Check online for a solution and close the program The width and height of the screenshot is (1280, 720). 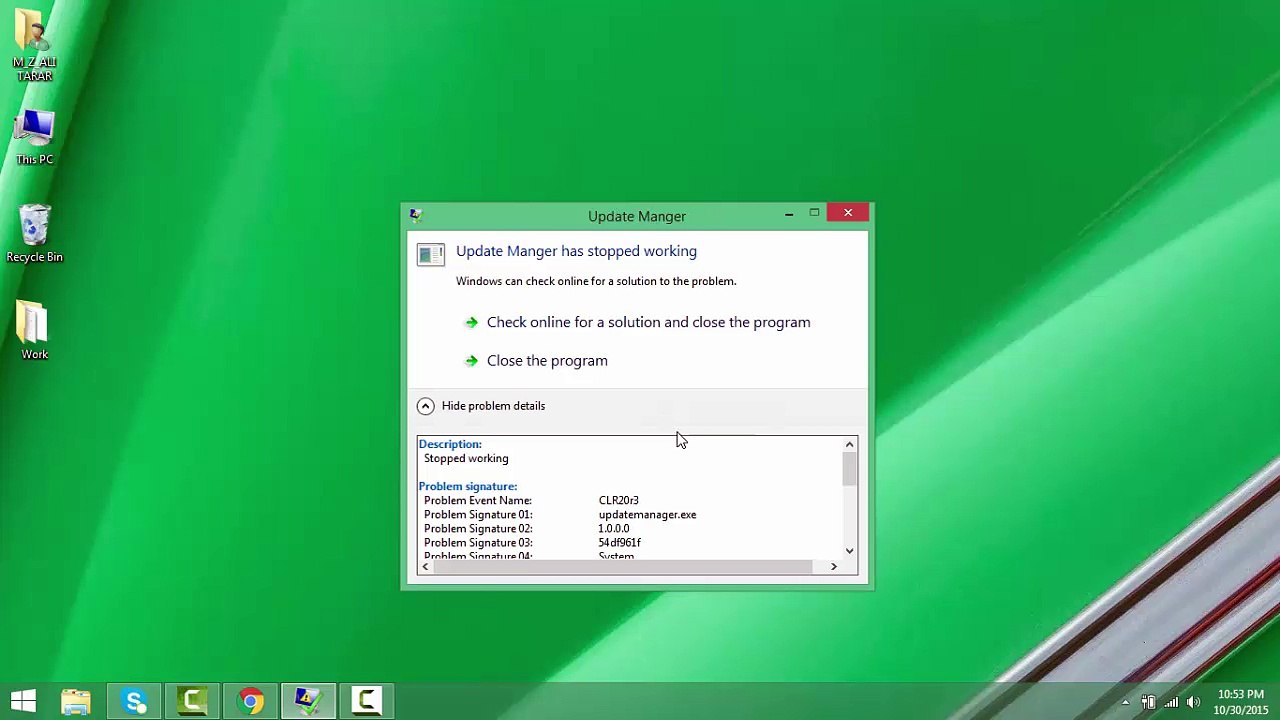pos(638,322)
